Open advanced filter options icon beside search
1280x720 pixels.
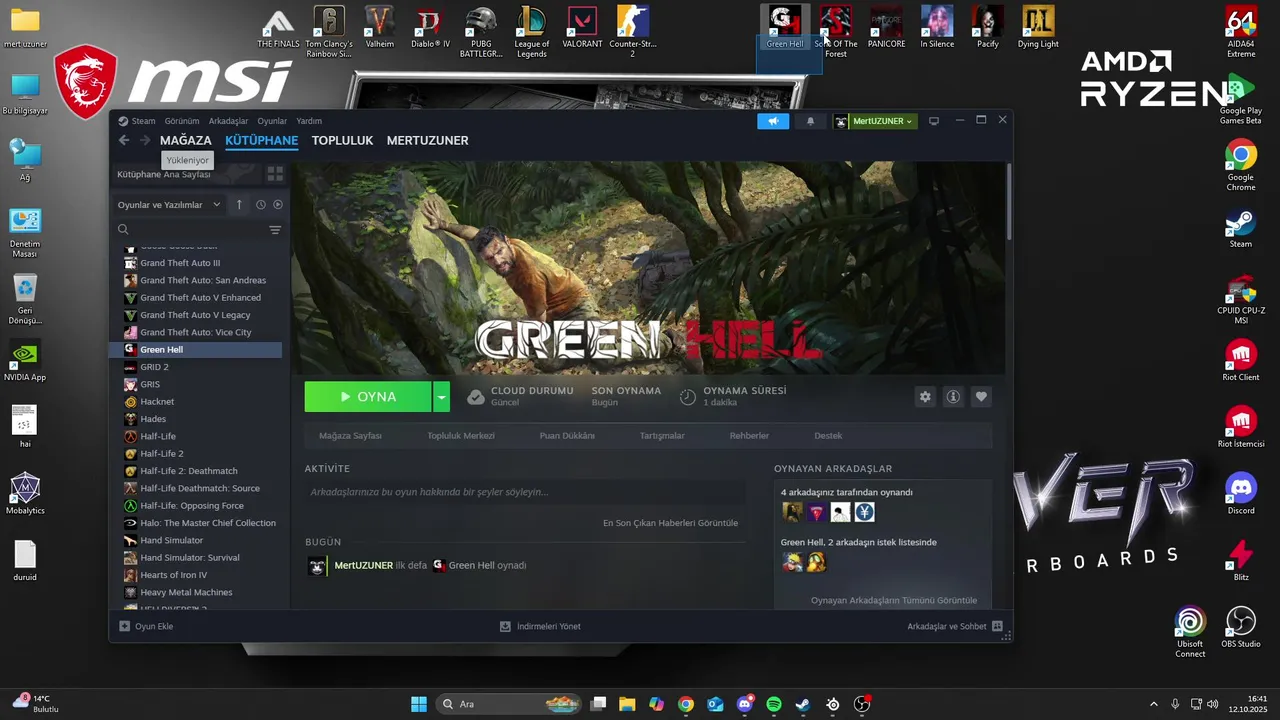pyautogui.click(x=275, y=230)
